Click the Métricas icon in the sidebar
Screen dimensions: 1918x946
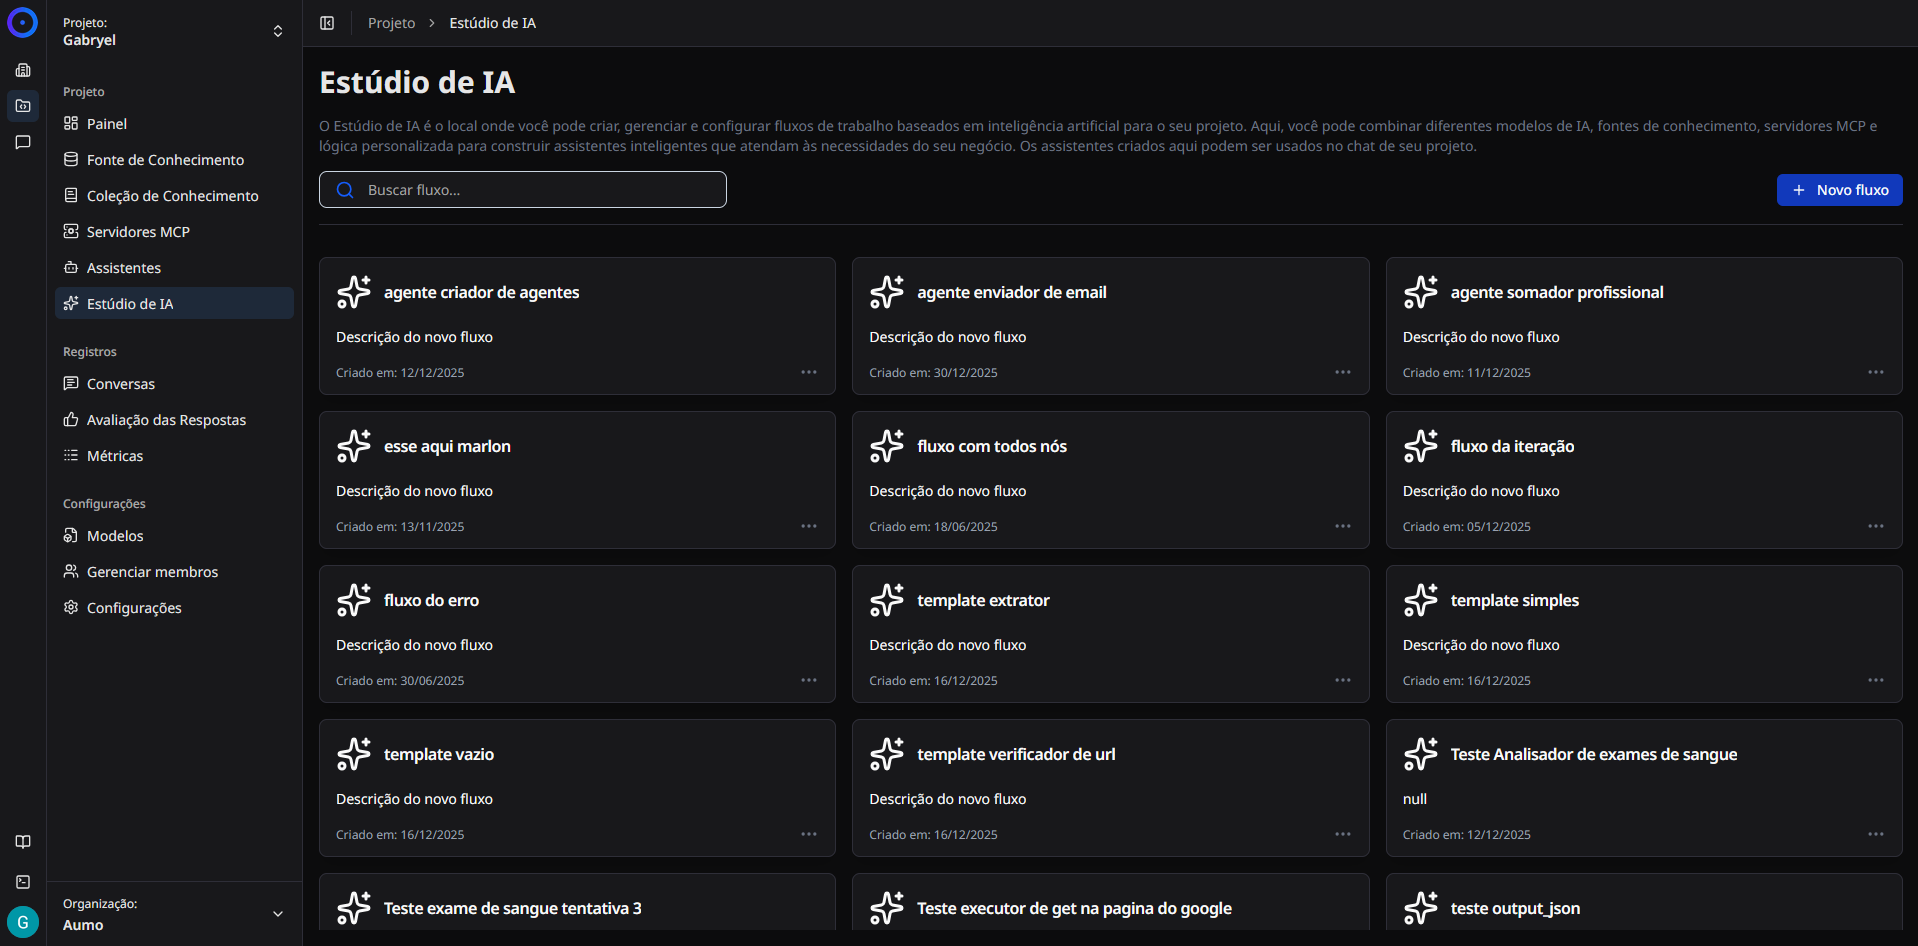pos(70,455)
